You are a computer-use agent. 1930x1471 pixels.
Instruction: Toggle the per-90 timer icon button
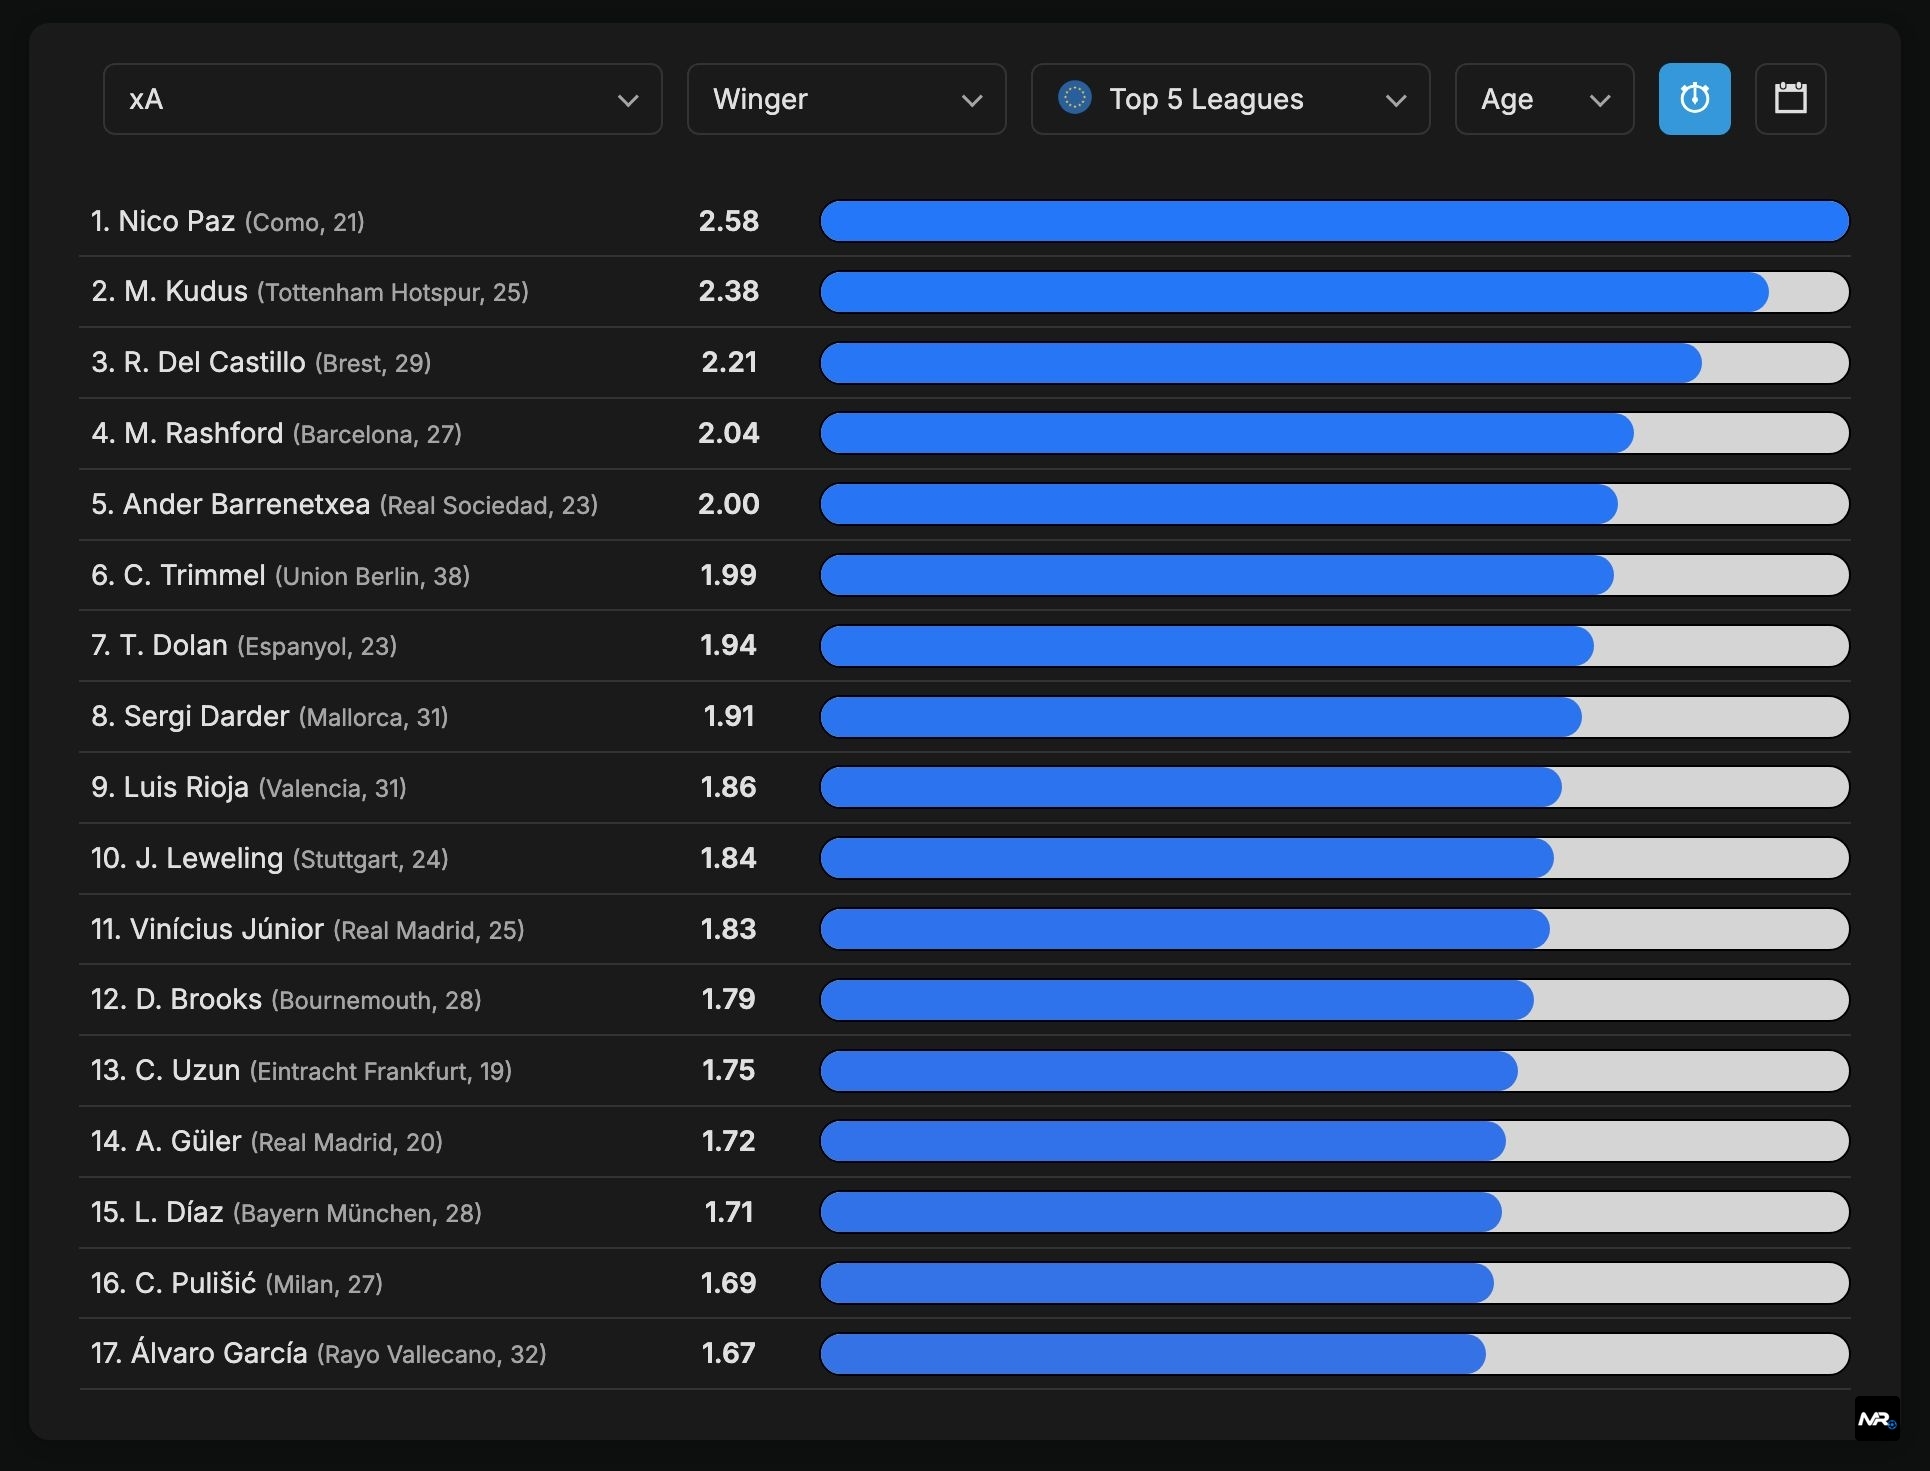pyautogui.click(x=1694, y=99)
